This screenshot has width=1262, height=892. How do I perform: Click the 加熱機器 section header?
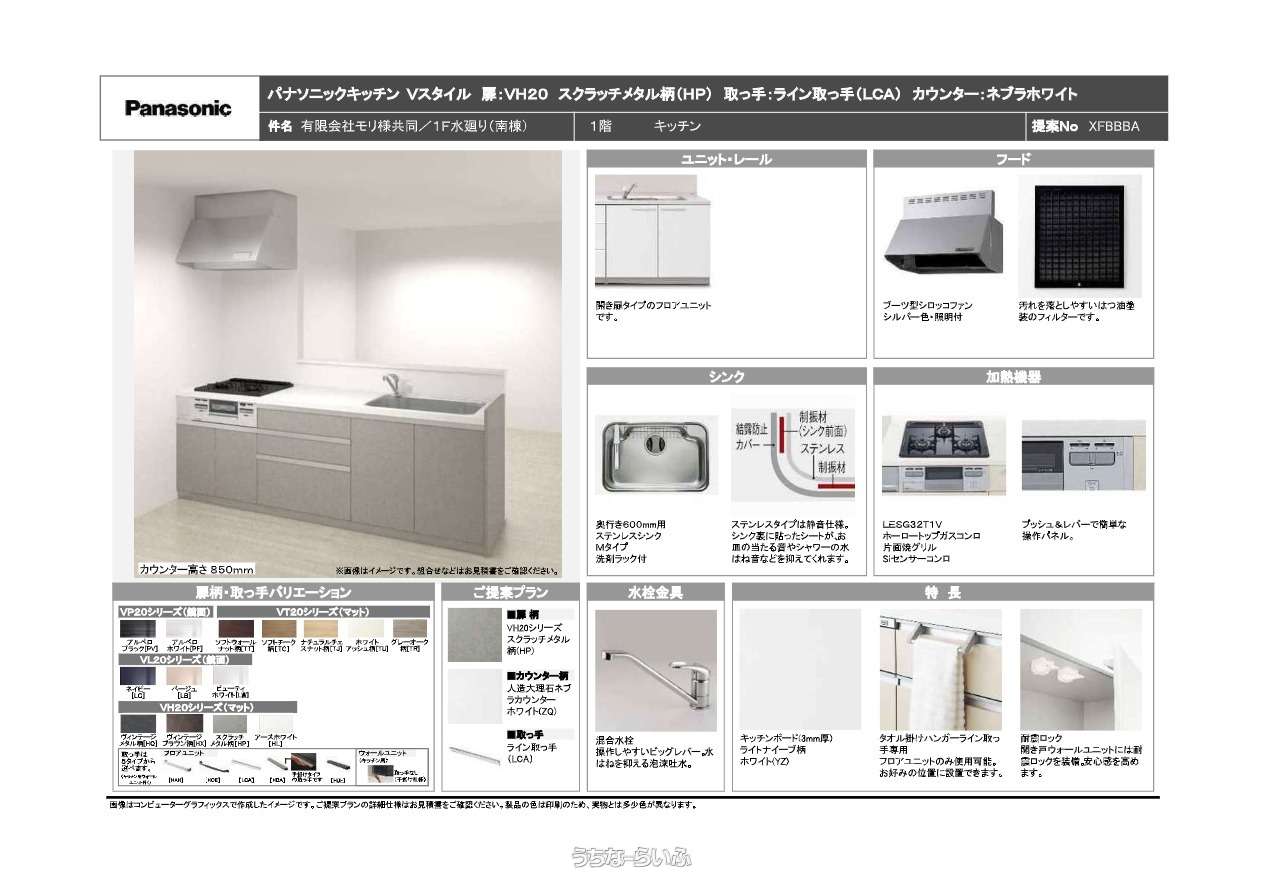coord(1012,377)
